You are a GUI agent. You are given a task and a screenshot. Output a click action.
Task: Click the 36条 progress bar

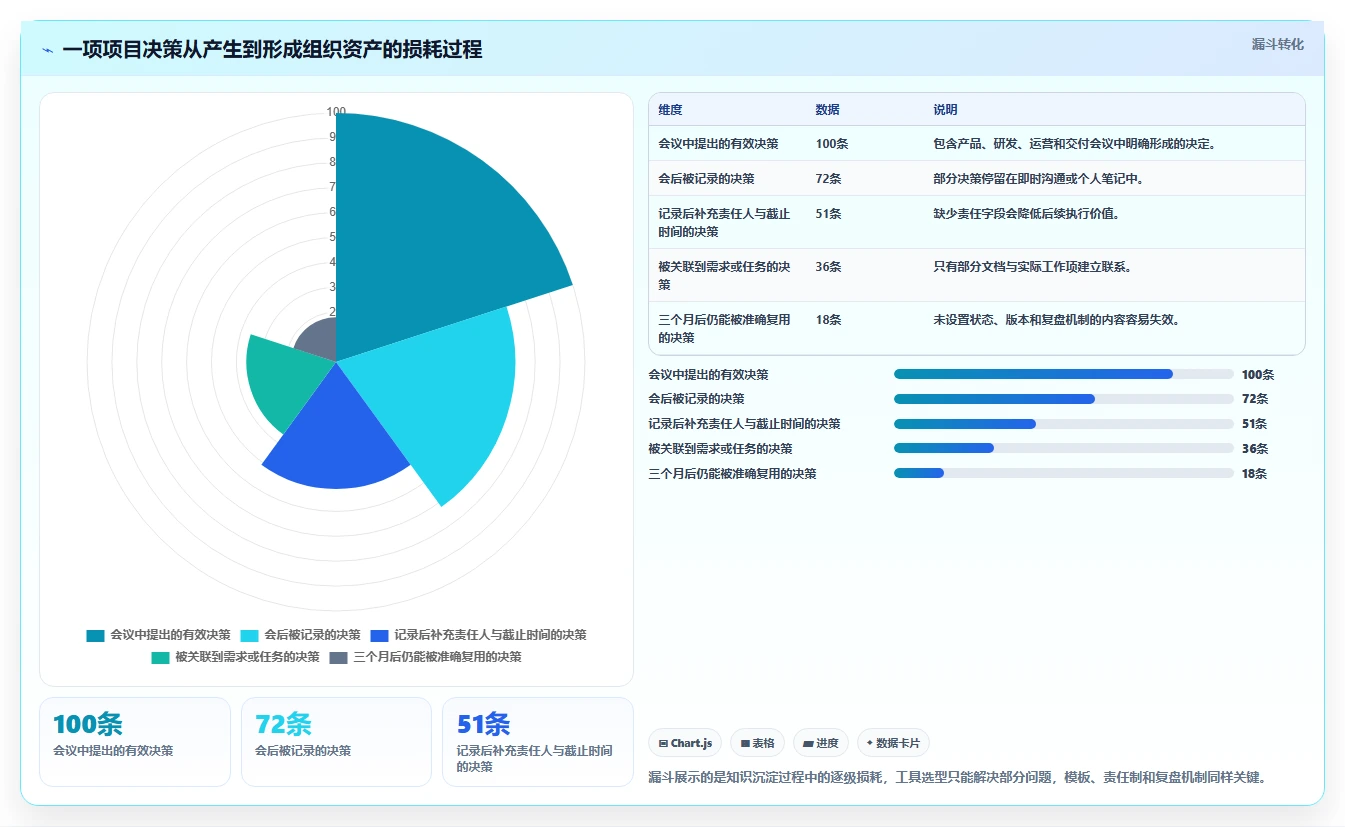coord(1063,448)
